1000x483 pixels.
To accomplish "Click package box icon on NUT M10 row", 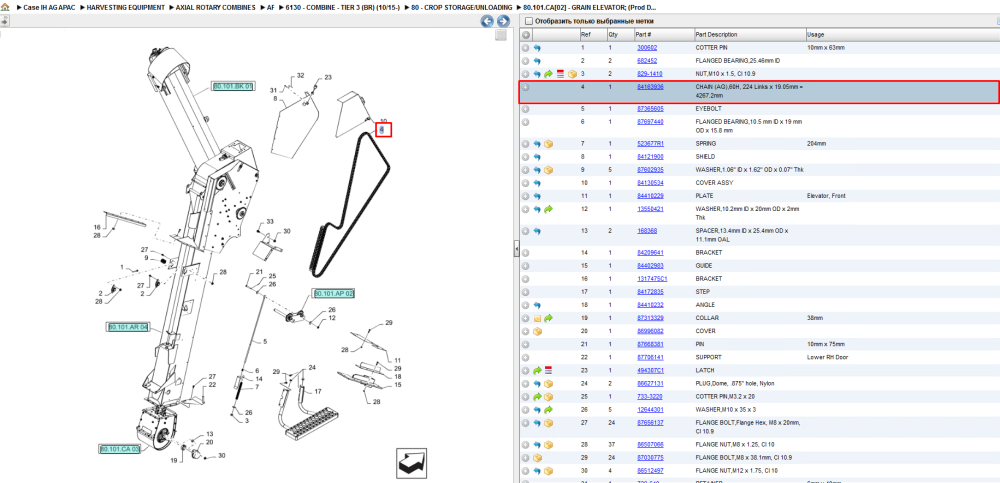I will point(572,74).
